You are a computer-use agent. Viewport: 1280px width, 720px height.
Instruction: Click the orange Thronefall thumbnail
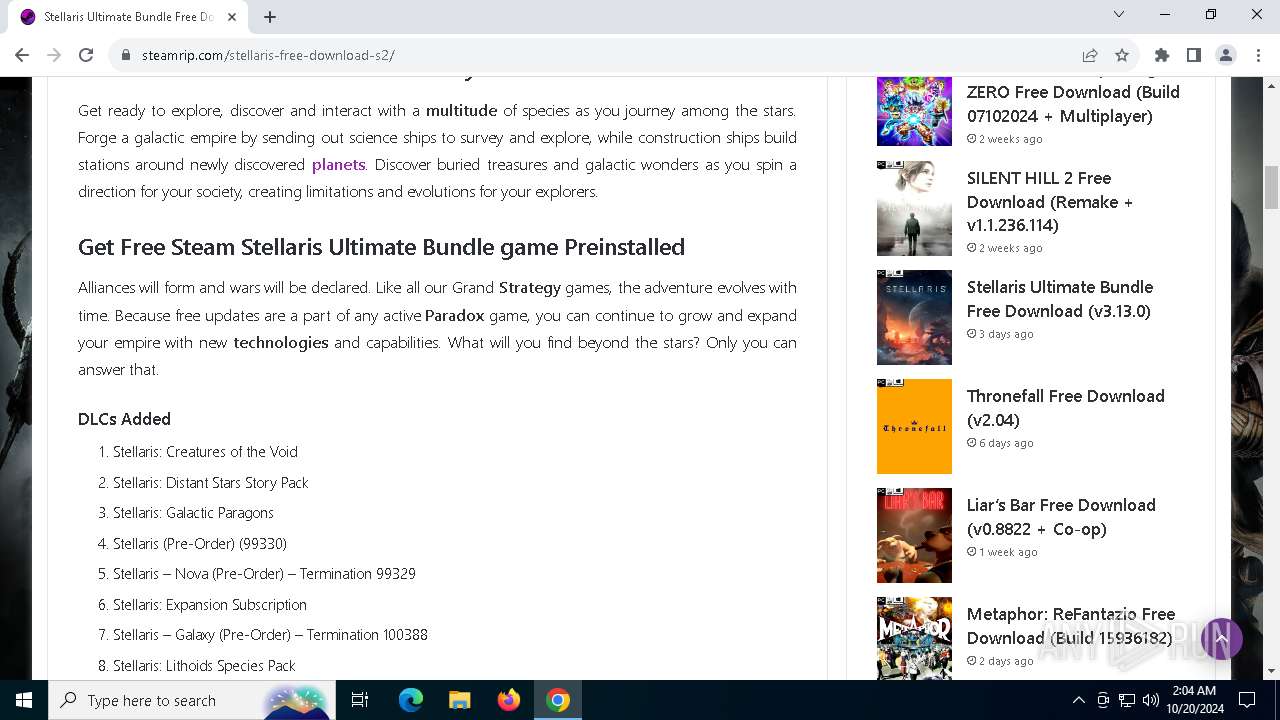[914, 426]
